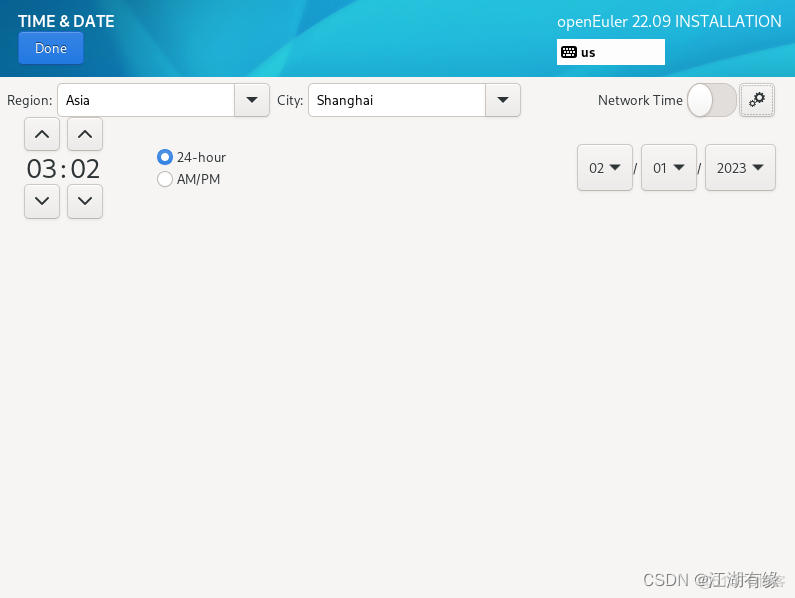Select the 24-hour radio button

(165, 157)
